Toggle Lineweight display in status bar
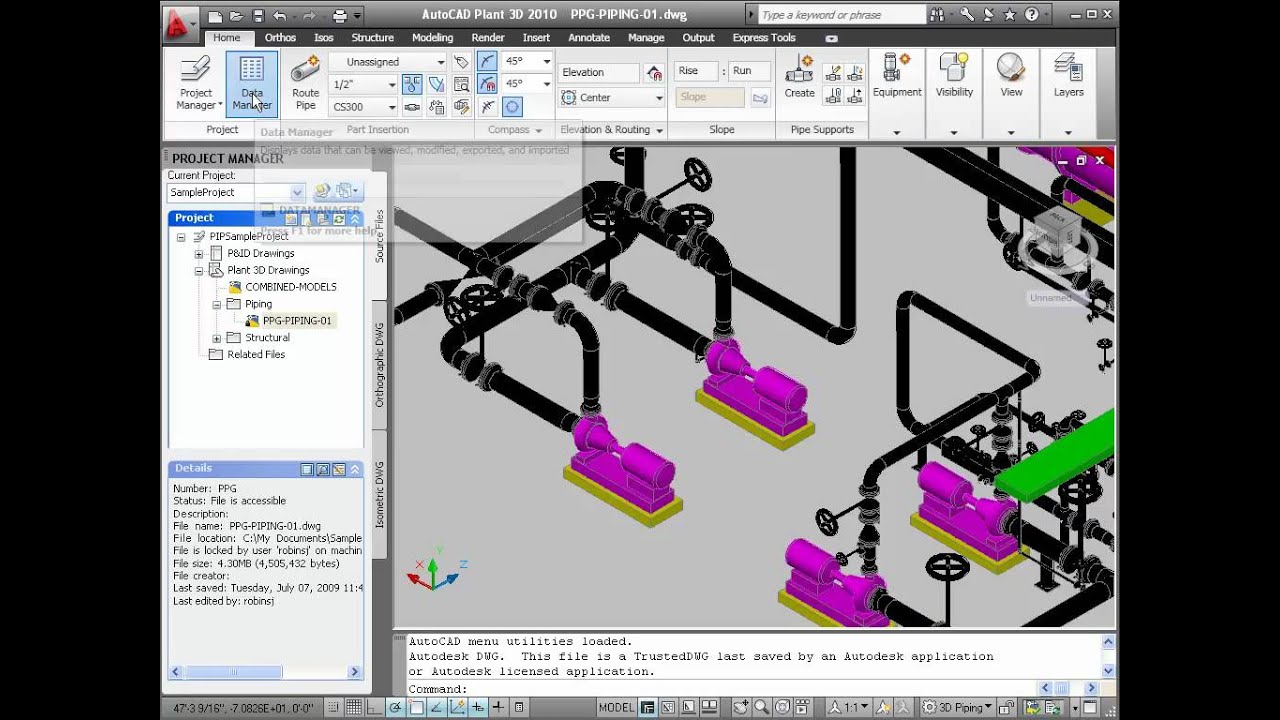The image size is (1280, 720). click(x=498, y=707)
